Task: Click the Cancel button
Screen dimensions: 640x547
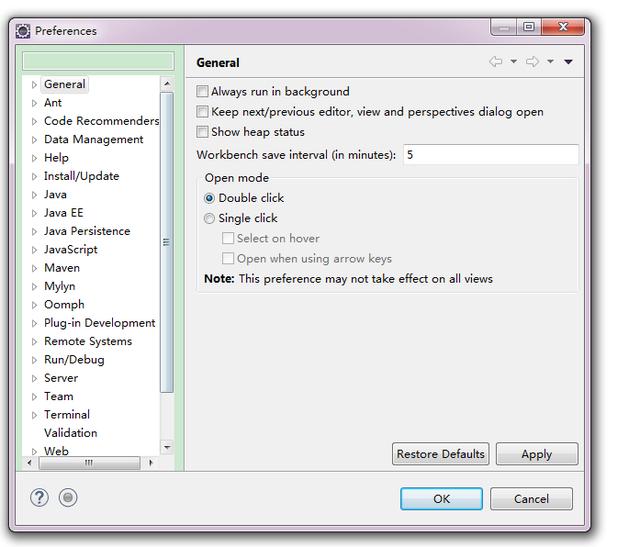Action: point(531,499)
